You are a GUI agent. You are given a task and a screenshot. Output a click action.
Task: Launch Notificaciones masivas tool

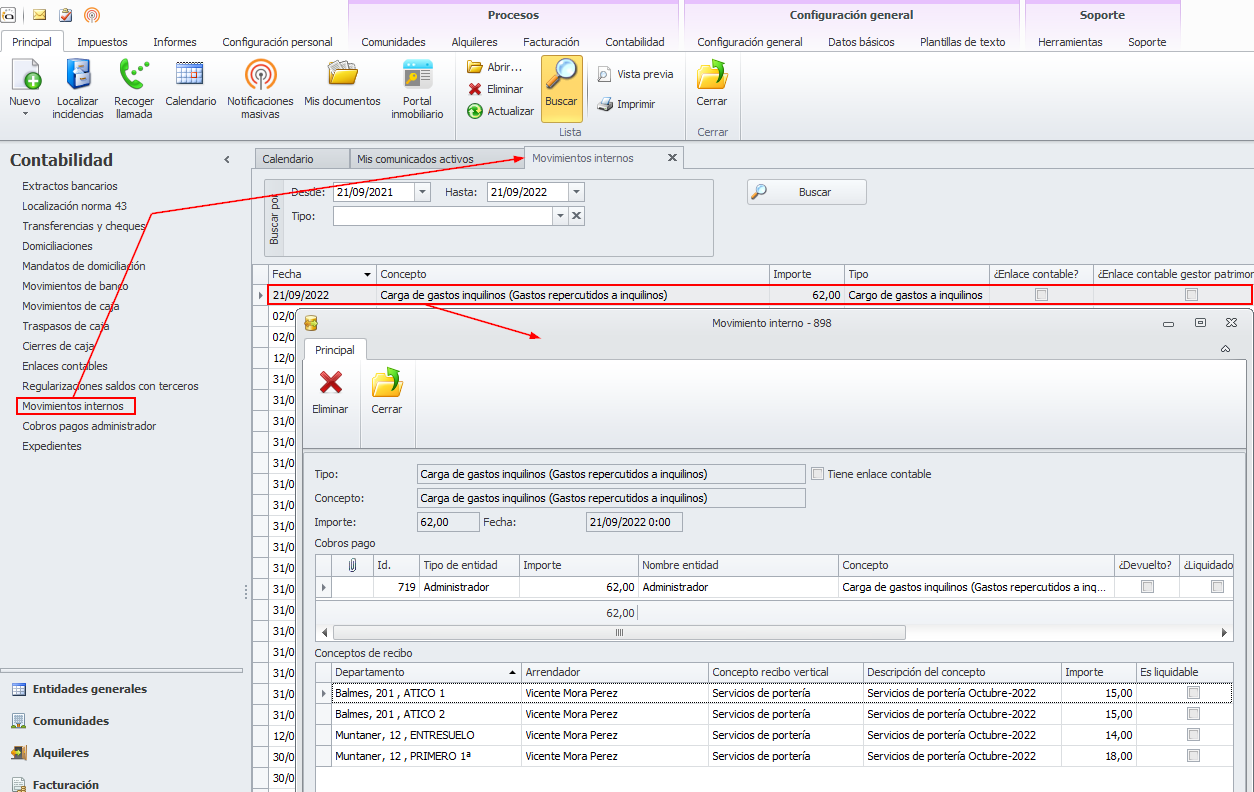pyautogui.click(x=260, y=76)
